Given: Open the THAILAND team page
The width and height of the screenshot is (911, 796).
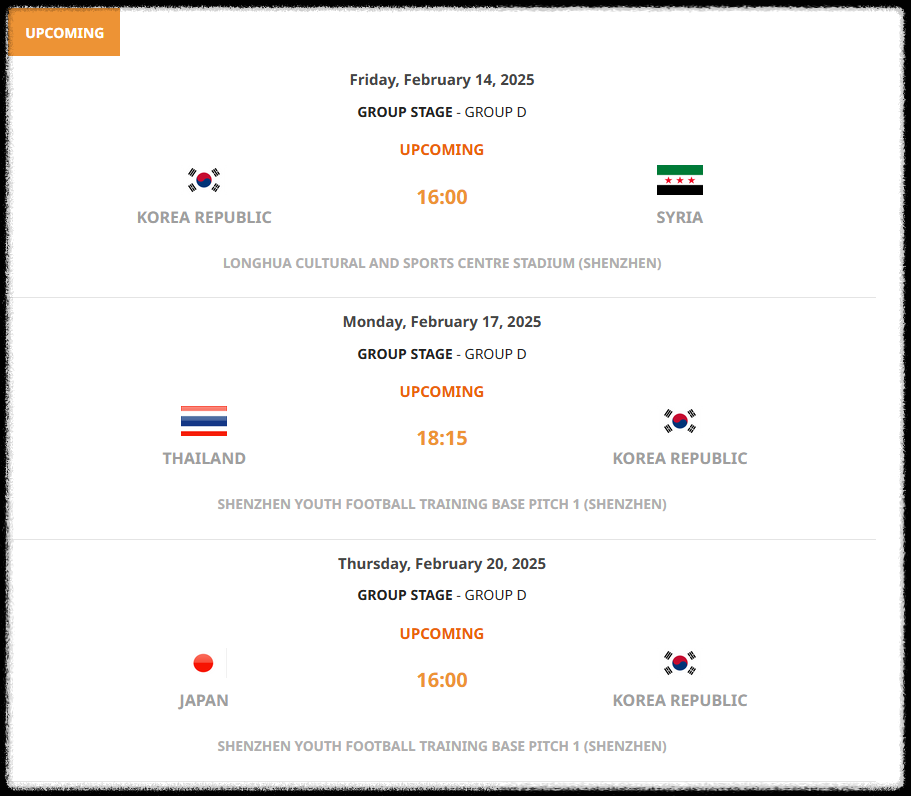Looking at the screenshot, I should (x=204, y=458).
